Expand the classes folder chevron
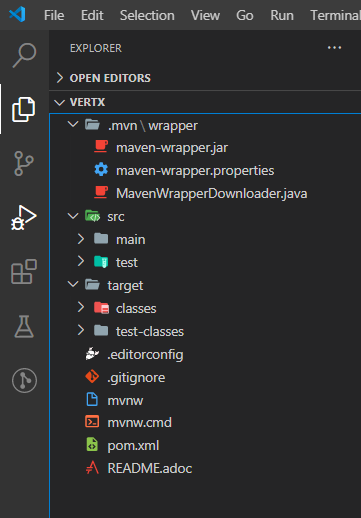This screenshot has width=361, height=518. point(81,307)
